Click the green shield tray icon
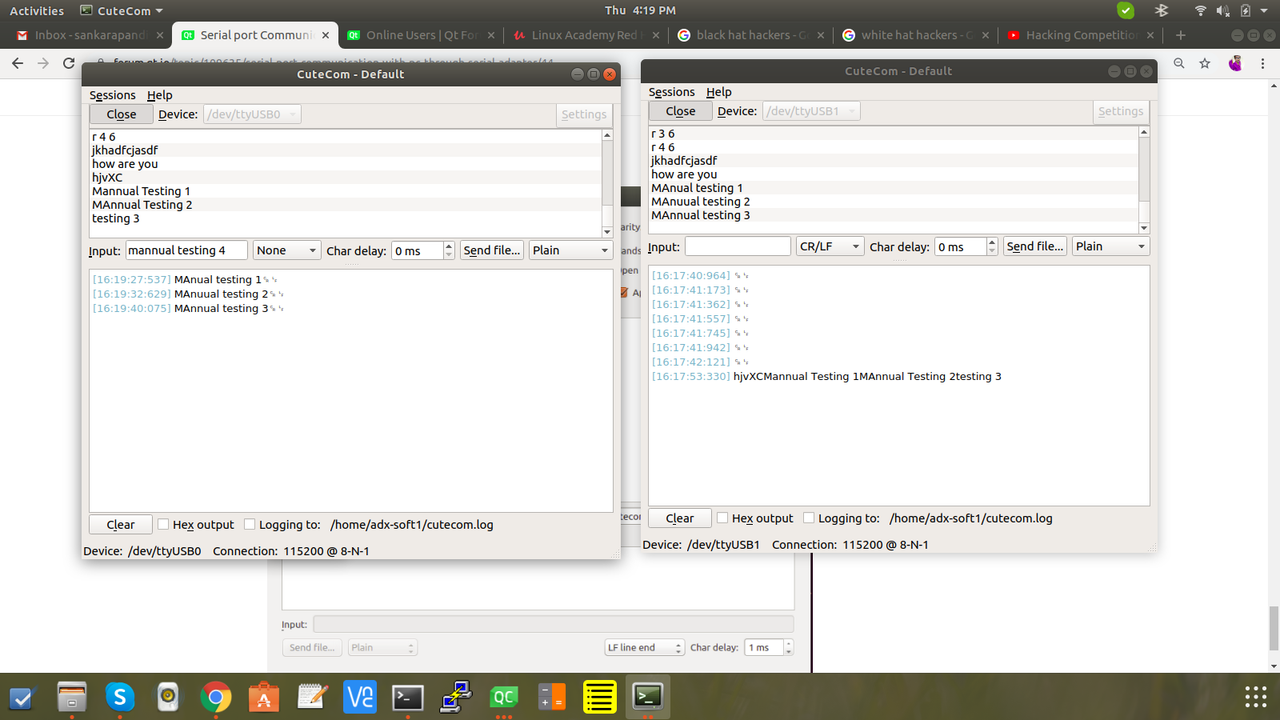1280x720 pixels. 1126,10
